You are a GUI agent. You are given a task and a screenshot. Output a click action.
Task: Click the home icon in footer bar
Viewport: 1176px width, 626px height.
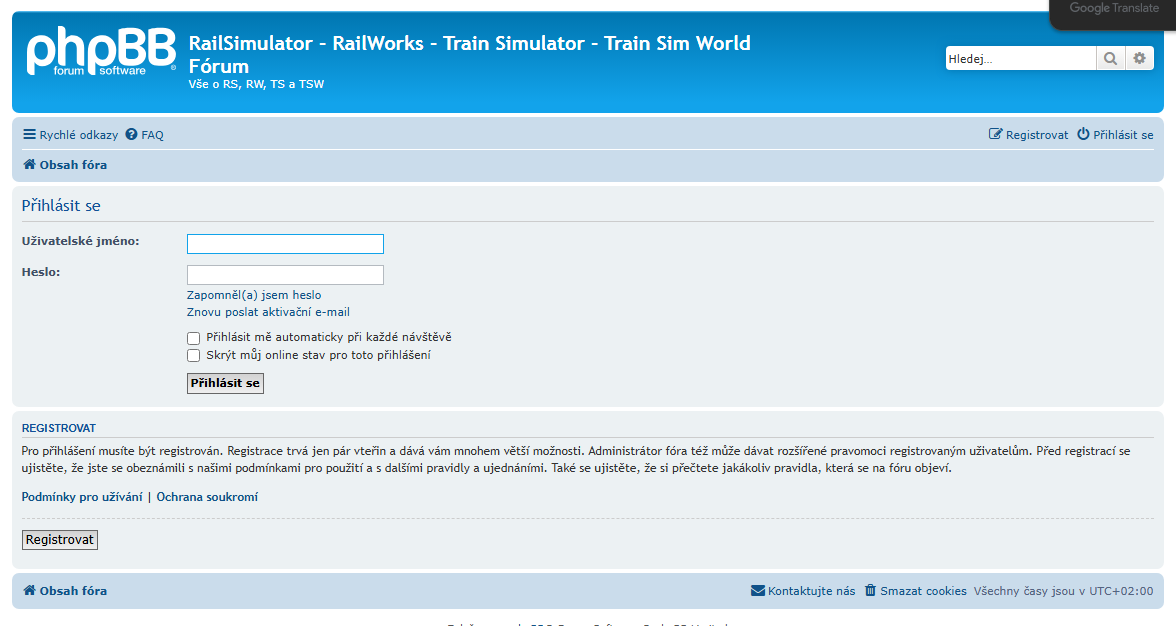click(29, 590)
